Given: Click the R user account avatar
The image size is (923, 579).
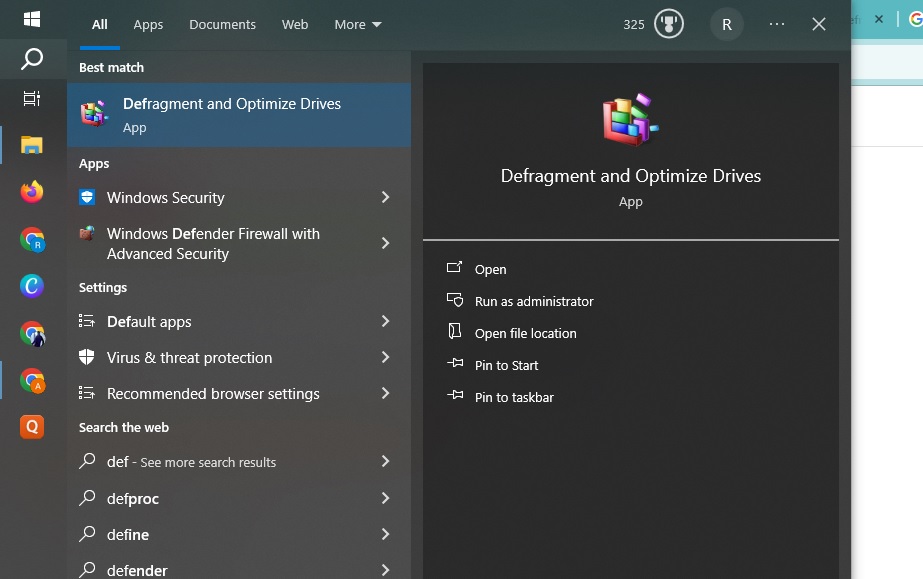Looking at the screenshot, I should tap(727, 24).
